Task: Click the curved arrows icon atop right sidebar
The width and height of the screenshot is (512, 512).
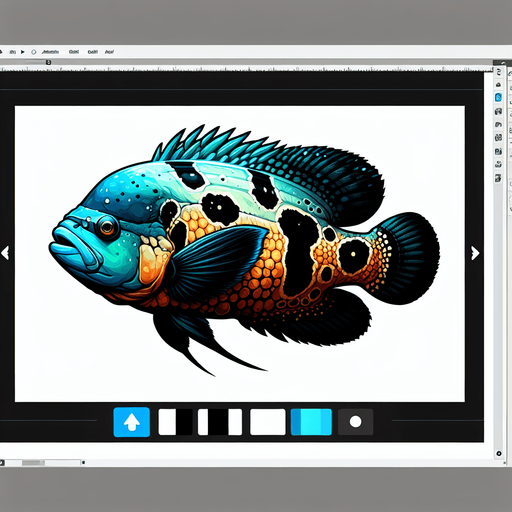Action: pyautogui.click(x=499, y=72)
